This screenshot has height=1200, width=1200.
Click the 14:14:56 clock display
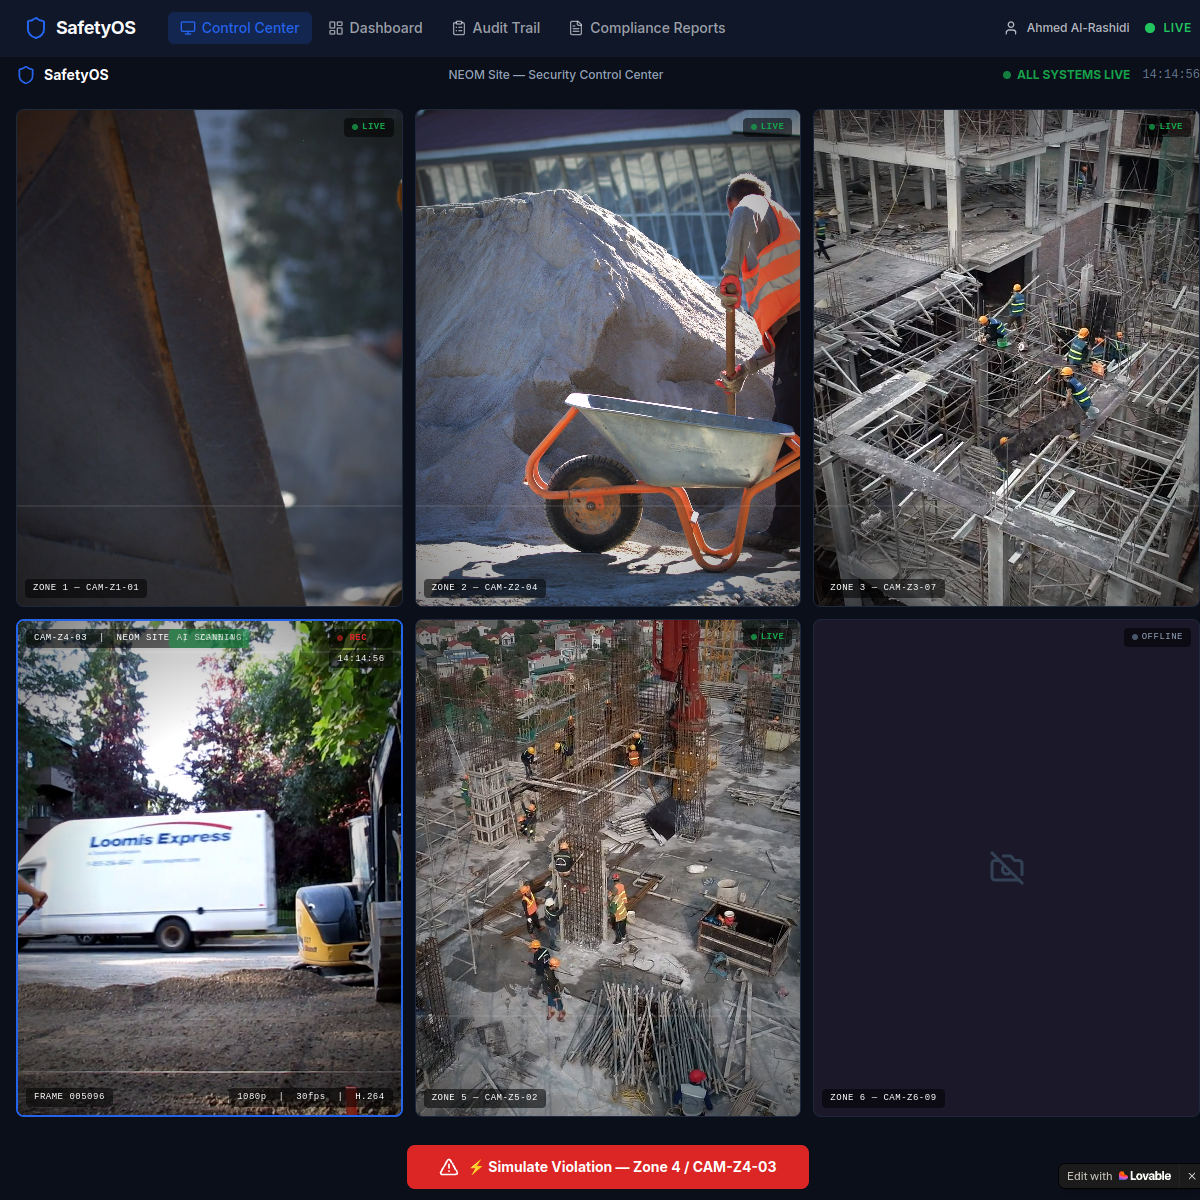coord(1174,73)
